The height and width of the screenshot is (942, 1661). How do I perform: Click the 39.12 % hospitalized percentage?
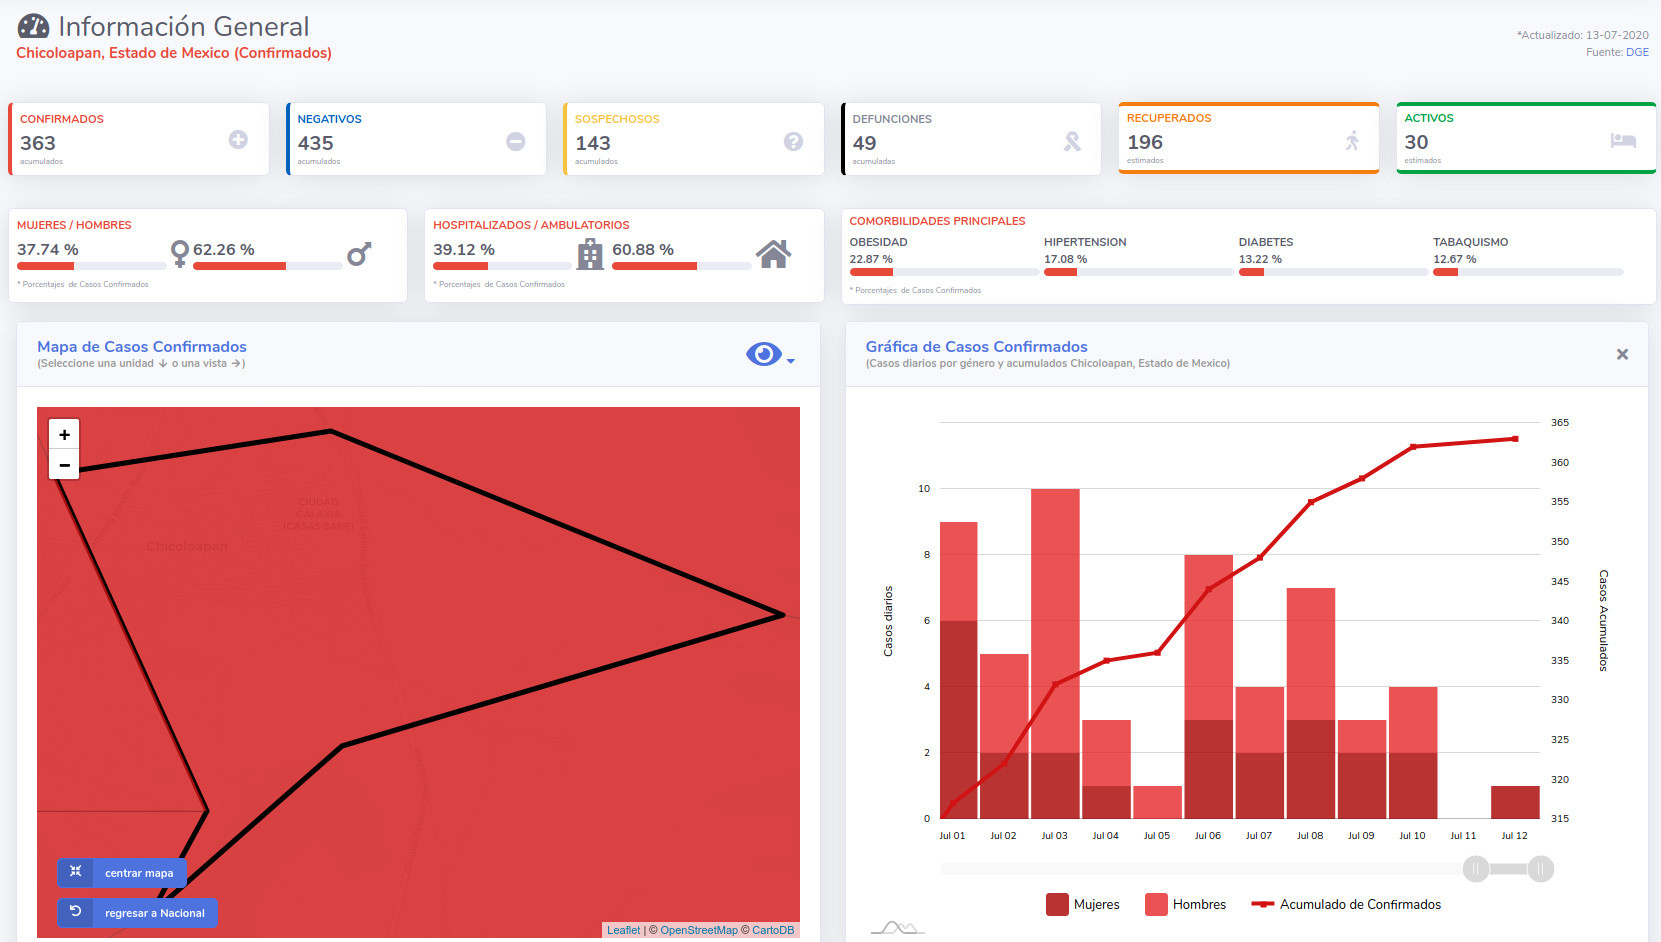(x=464, y=249)
